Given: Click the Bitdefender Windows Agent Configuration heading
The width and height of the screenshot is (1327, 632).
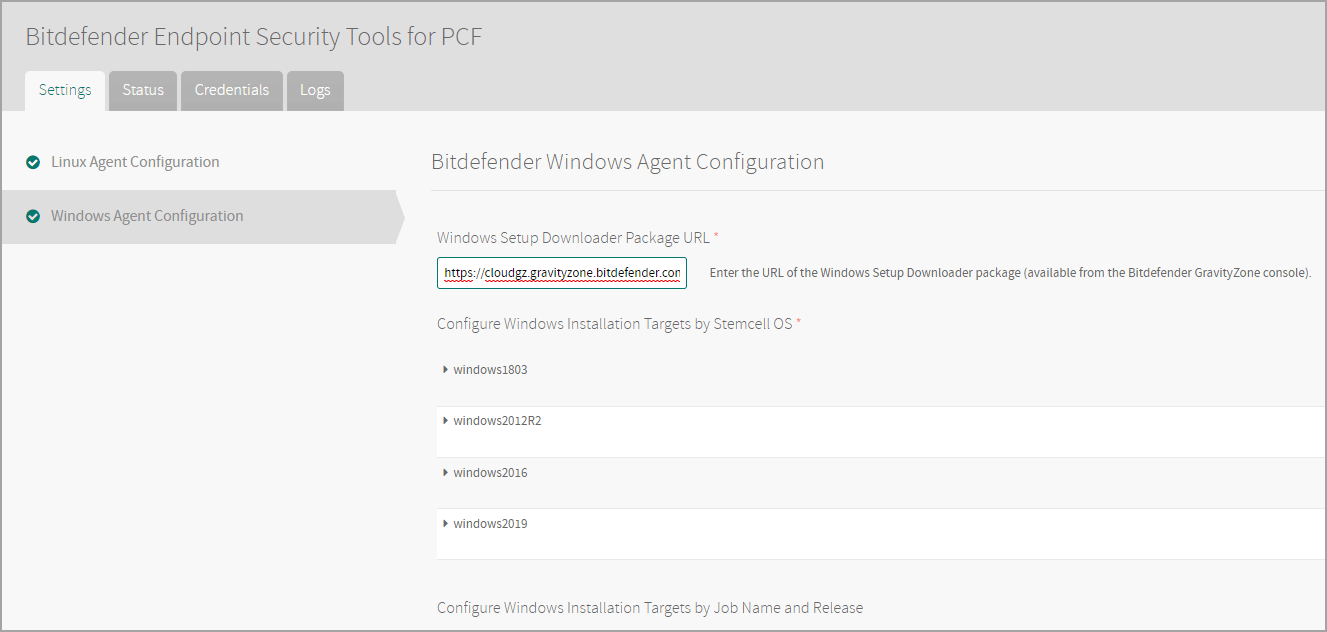Looking at the screenshot, I should tap(628, 161).
